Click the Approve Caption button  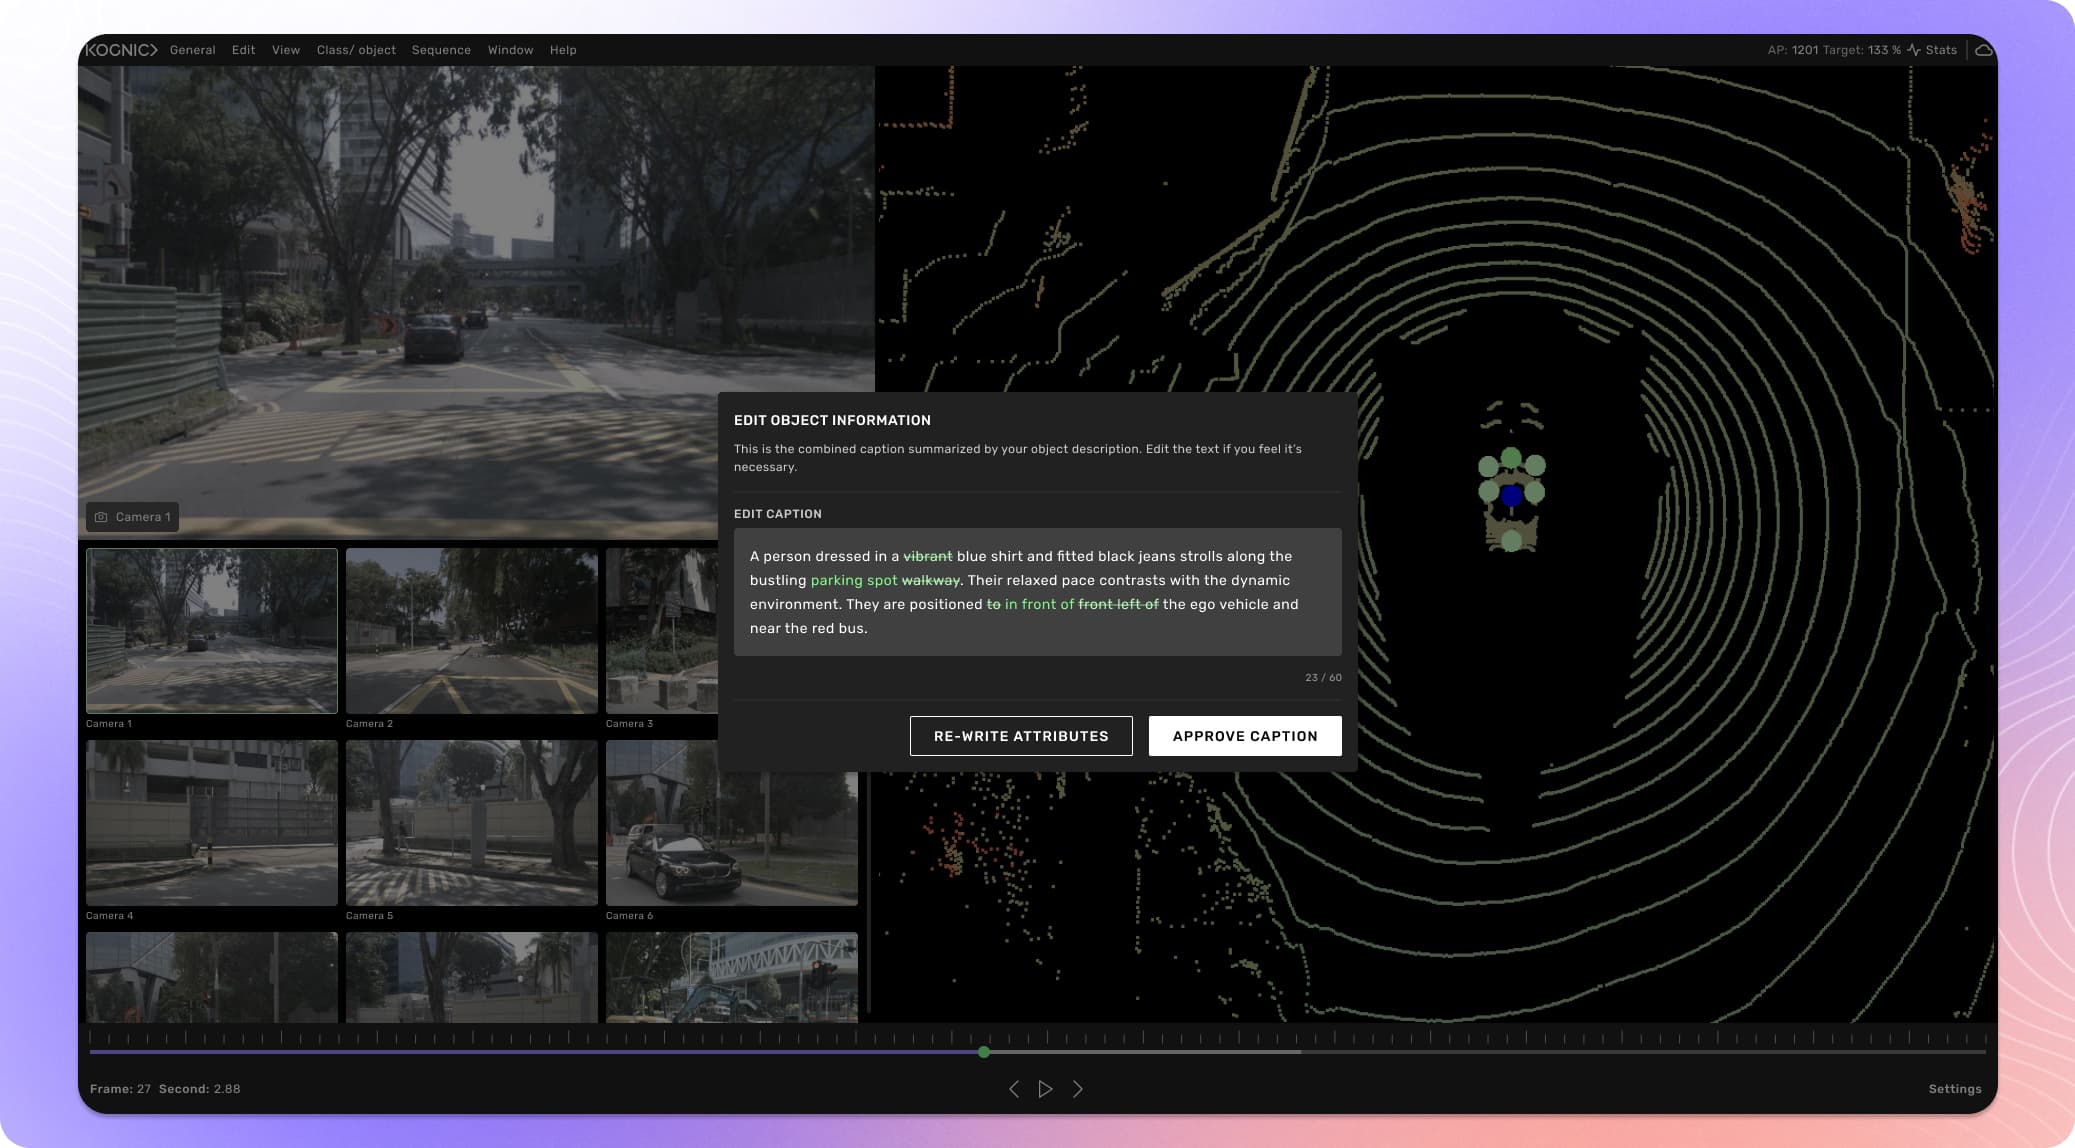[1244, 736]
